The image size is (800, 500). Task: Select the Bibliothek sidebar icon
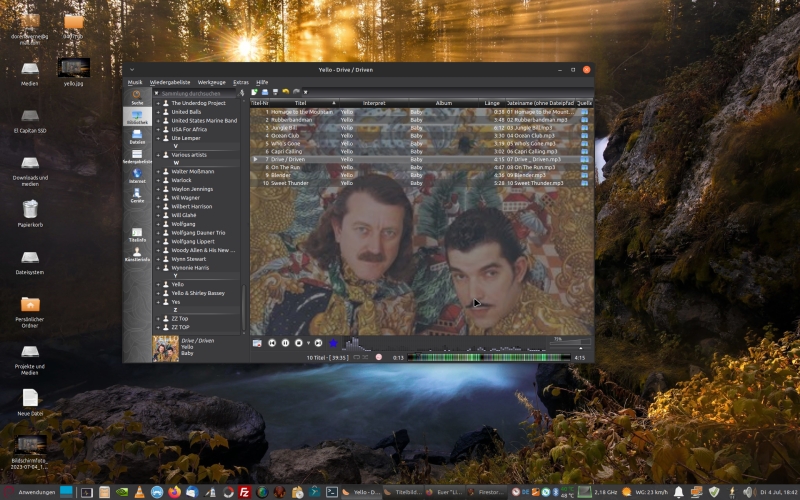pyautogui.click(x=137, y=116)
